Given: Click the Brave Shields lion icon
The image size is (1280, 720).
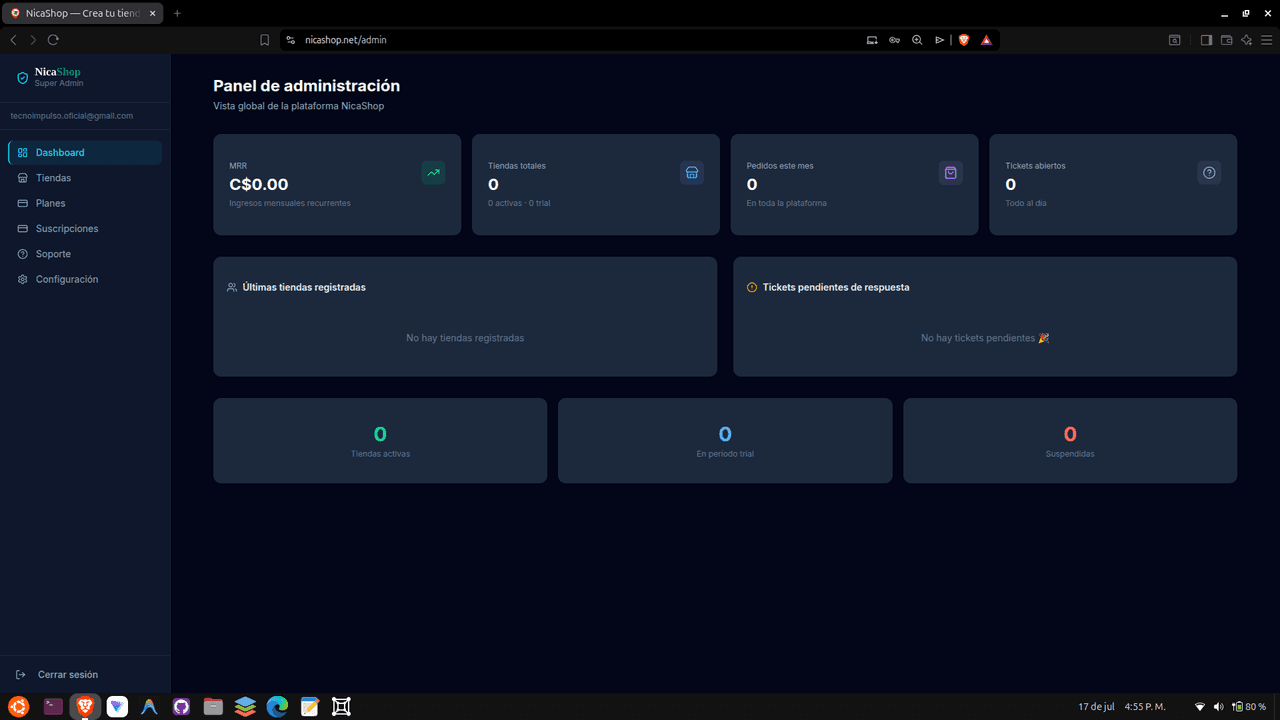Looking at the screenshot, I should [964, 40].
